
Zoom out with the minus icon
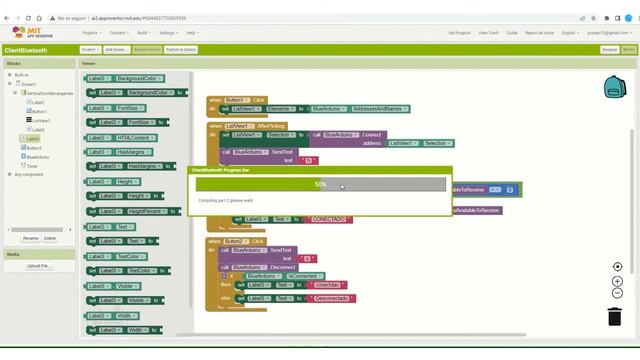617,293
